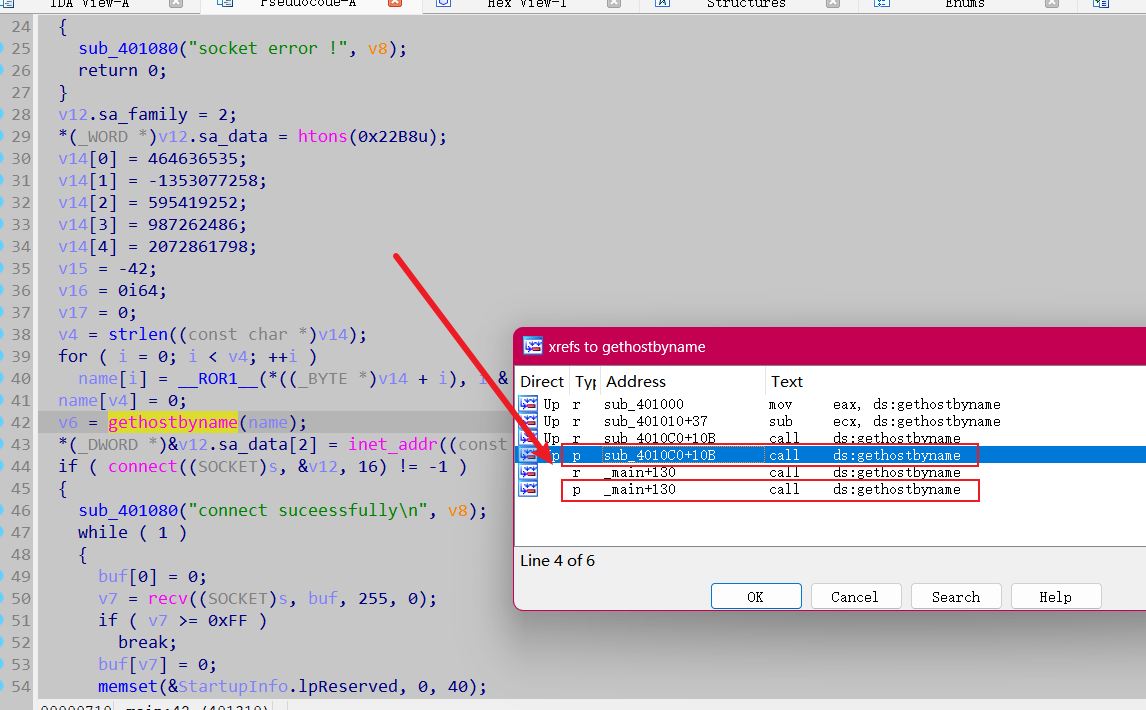The width and height of the screenshot is (1146, 710).
Task: Select the p-type _main+130 xref row
Action: pyautogui.click(x=831, y=489)
